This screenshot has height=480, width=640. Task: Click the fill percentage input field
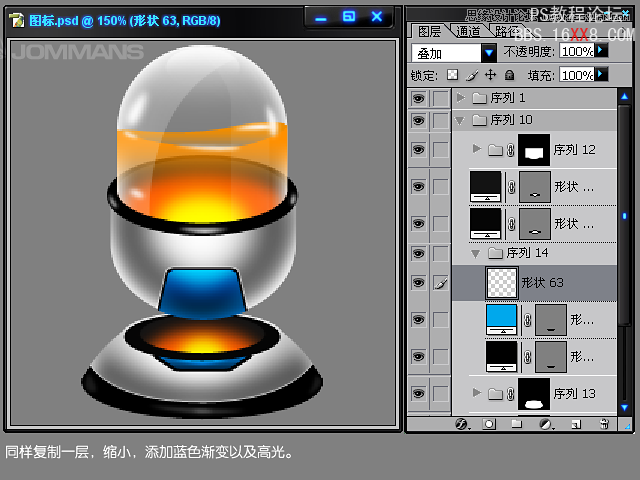pyautogui.click(x=575, y=75)
